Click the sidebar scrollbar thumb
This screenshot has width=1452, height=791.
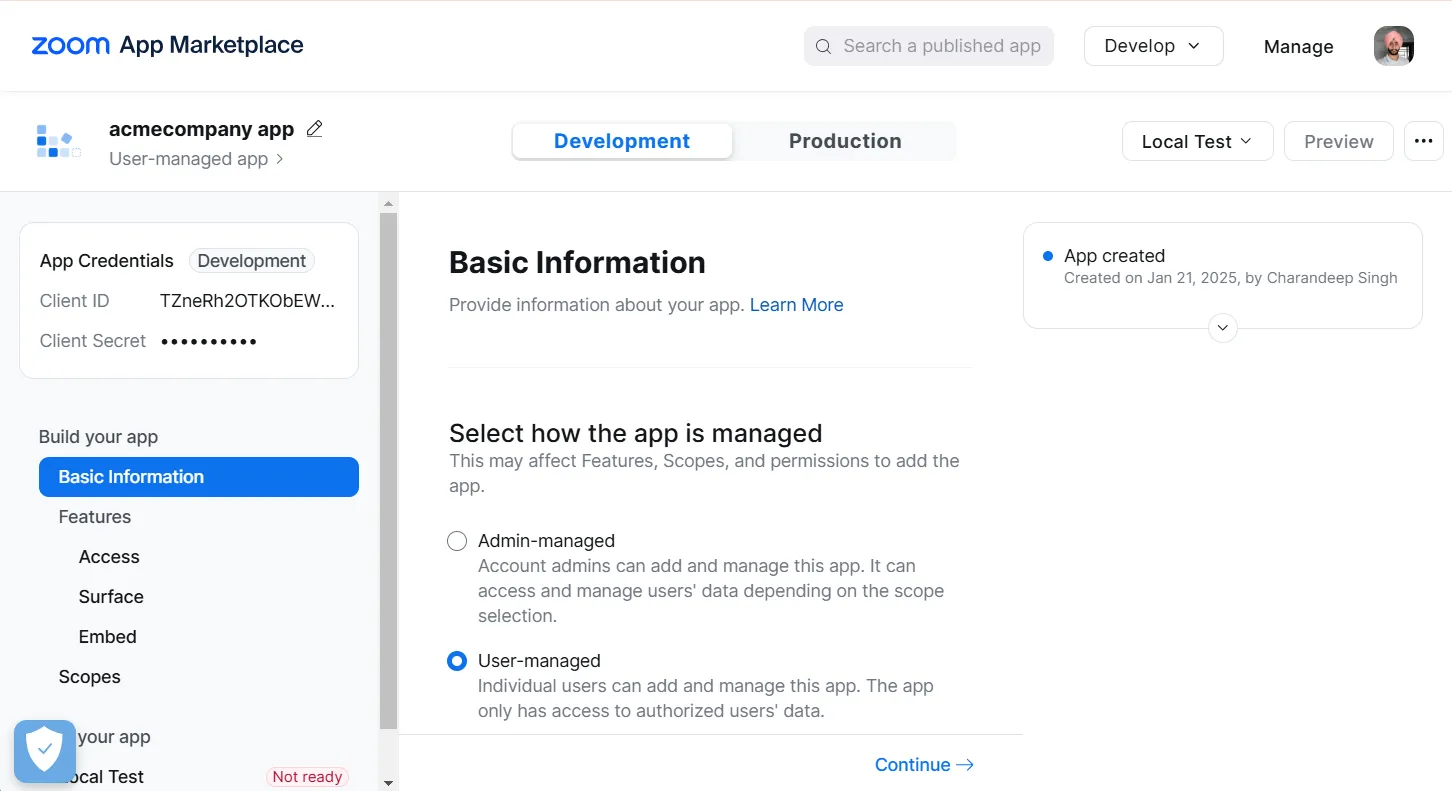coord(388,470)
